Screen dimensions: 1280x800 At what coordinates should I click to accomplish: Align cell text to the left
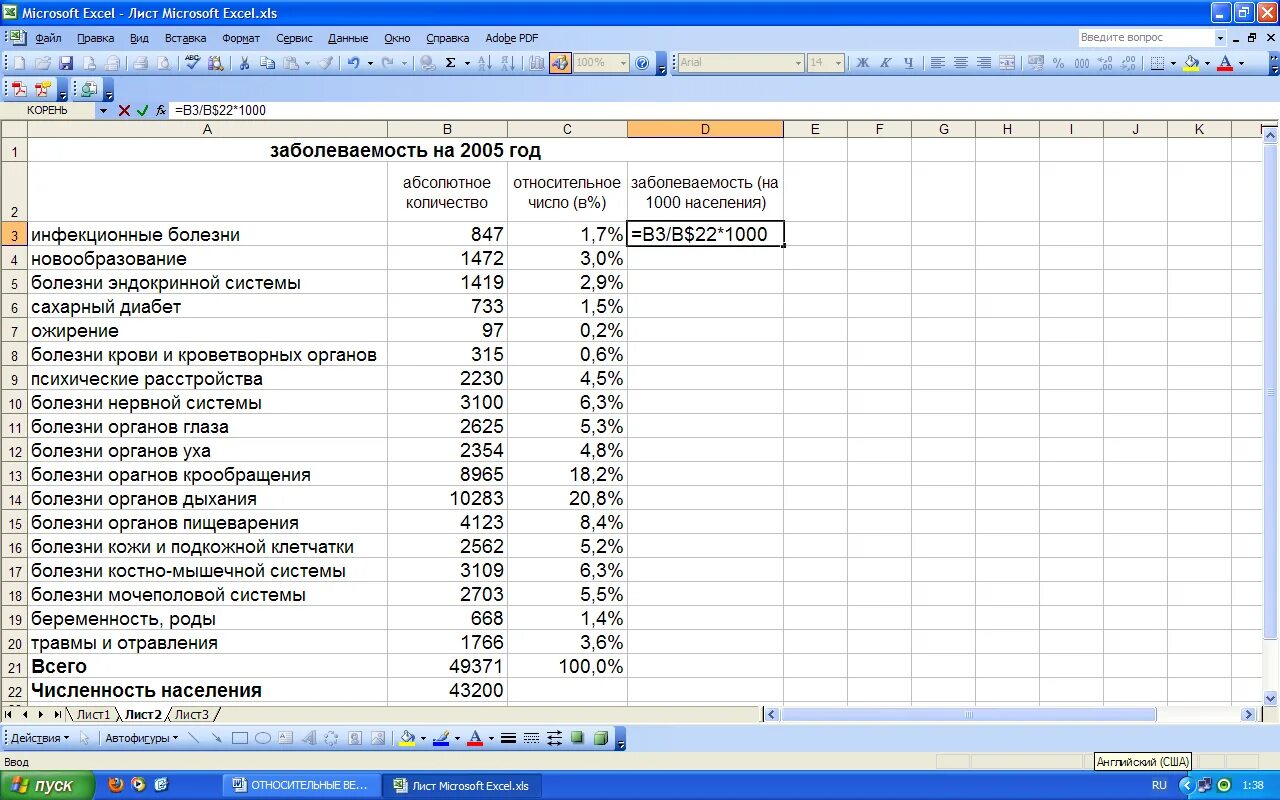coord(938,63)
